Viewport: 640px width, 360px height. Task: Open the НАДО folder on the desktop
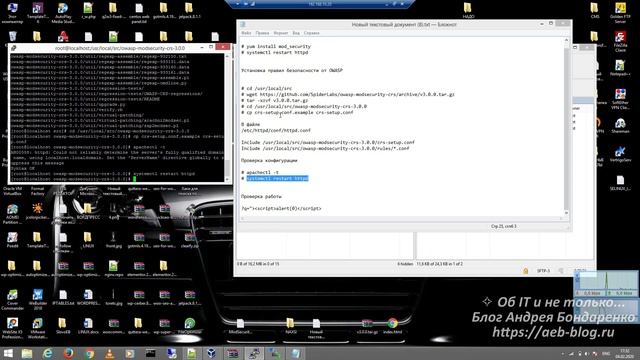pyautogui.click(x=468, y=11)
